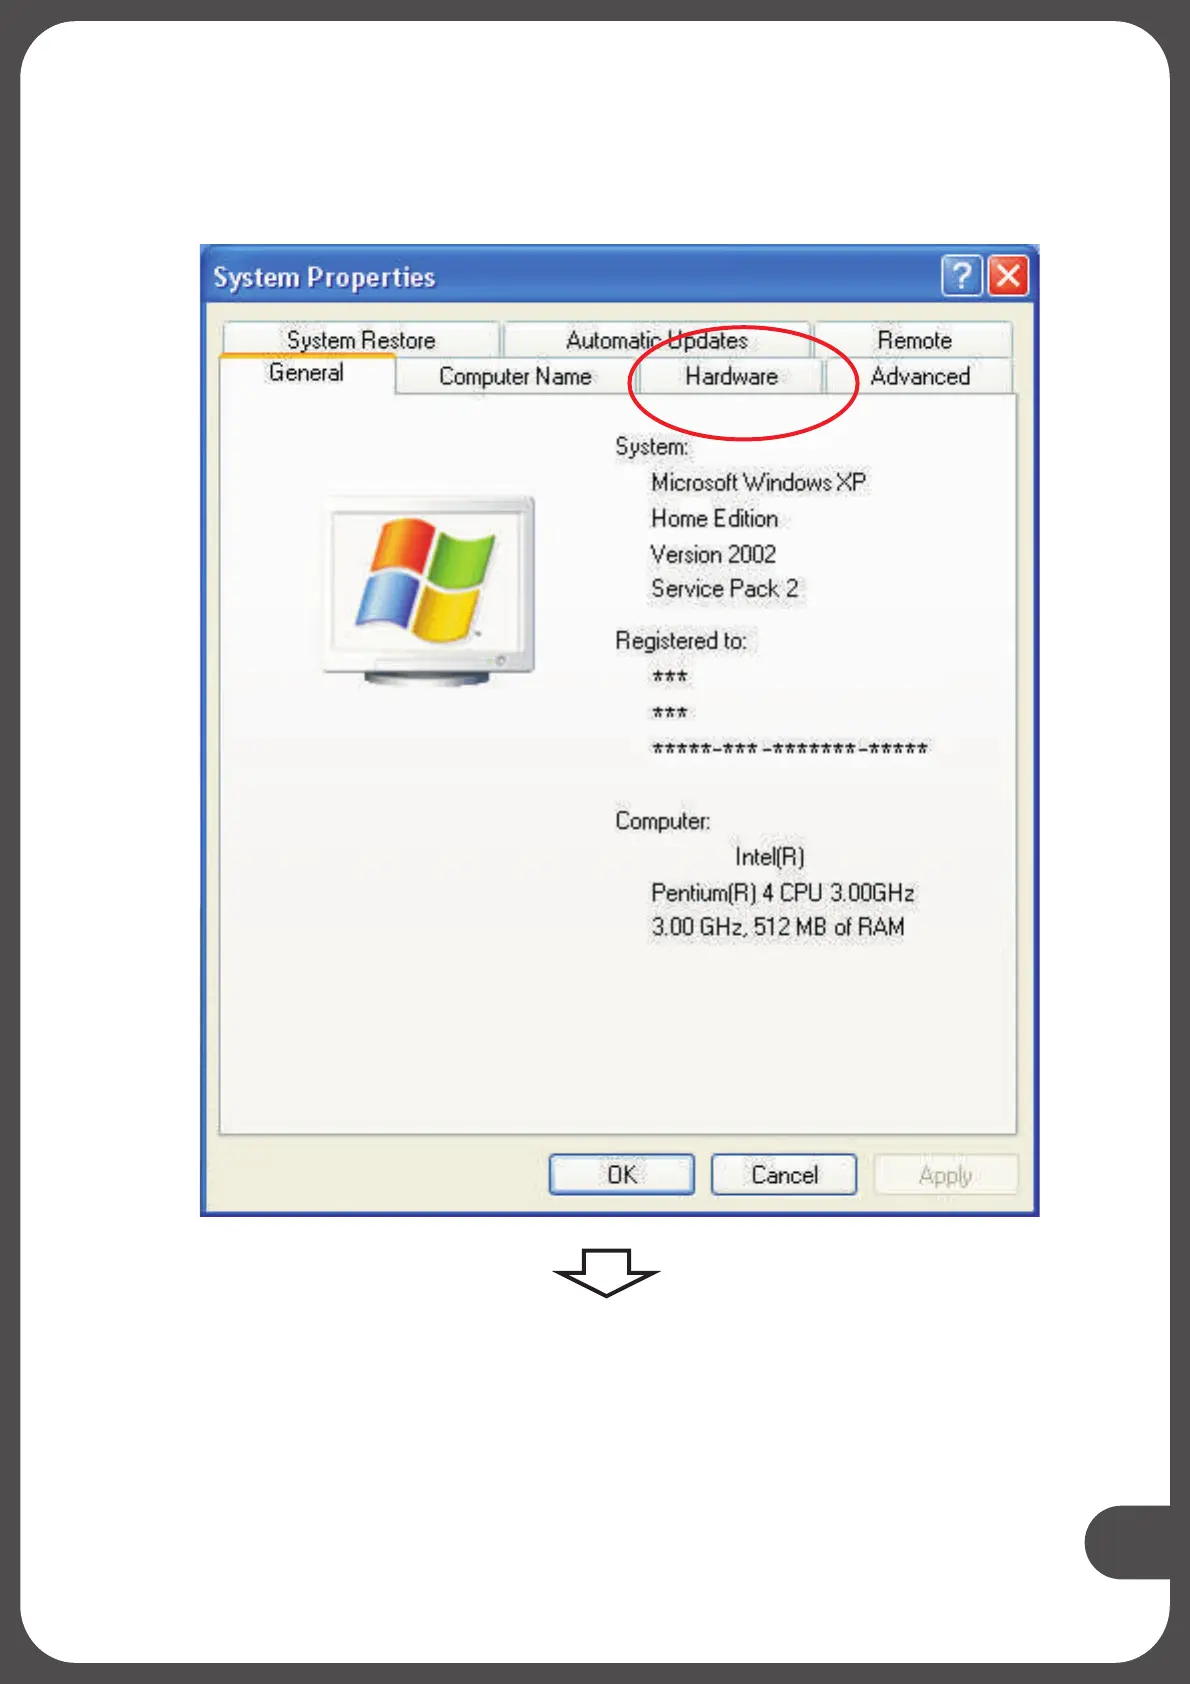
Task: Switch to the Advanced tab
Action: point(919,377)
